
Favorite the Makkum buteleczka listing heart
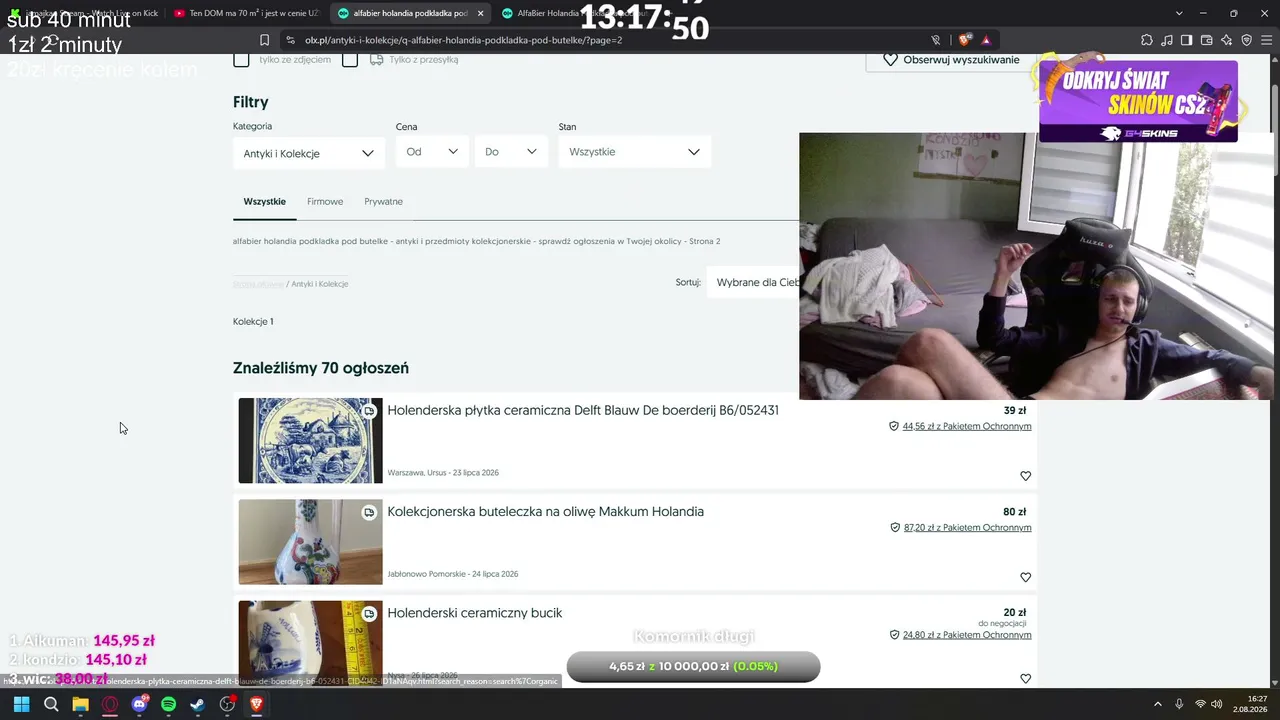[1025, 577]
